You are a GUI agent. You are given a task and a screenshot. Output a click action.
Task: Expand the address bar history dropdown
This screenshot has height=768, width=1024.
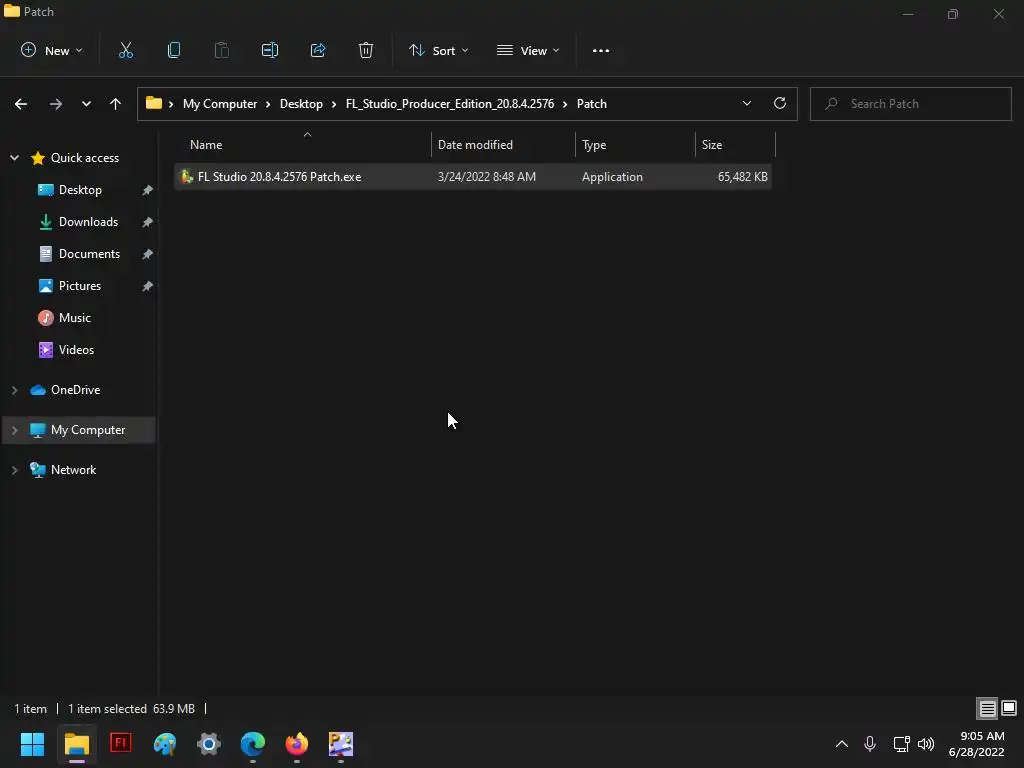(x=746, y=103)
